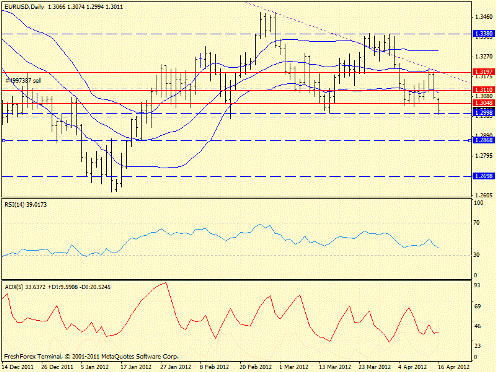
Task: Click the 1 Mar 2012 date label
Action: click(x=294, y=367)
